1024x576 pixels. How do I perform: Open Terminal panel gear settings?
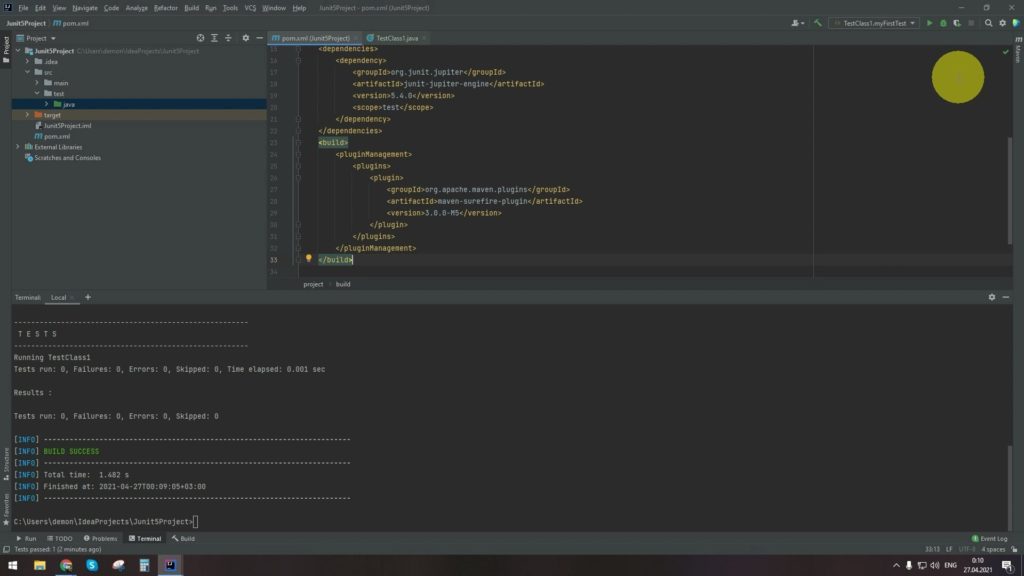tap(991, 297)
